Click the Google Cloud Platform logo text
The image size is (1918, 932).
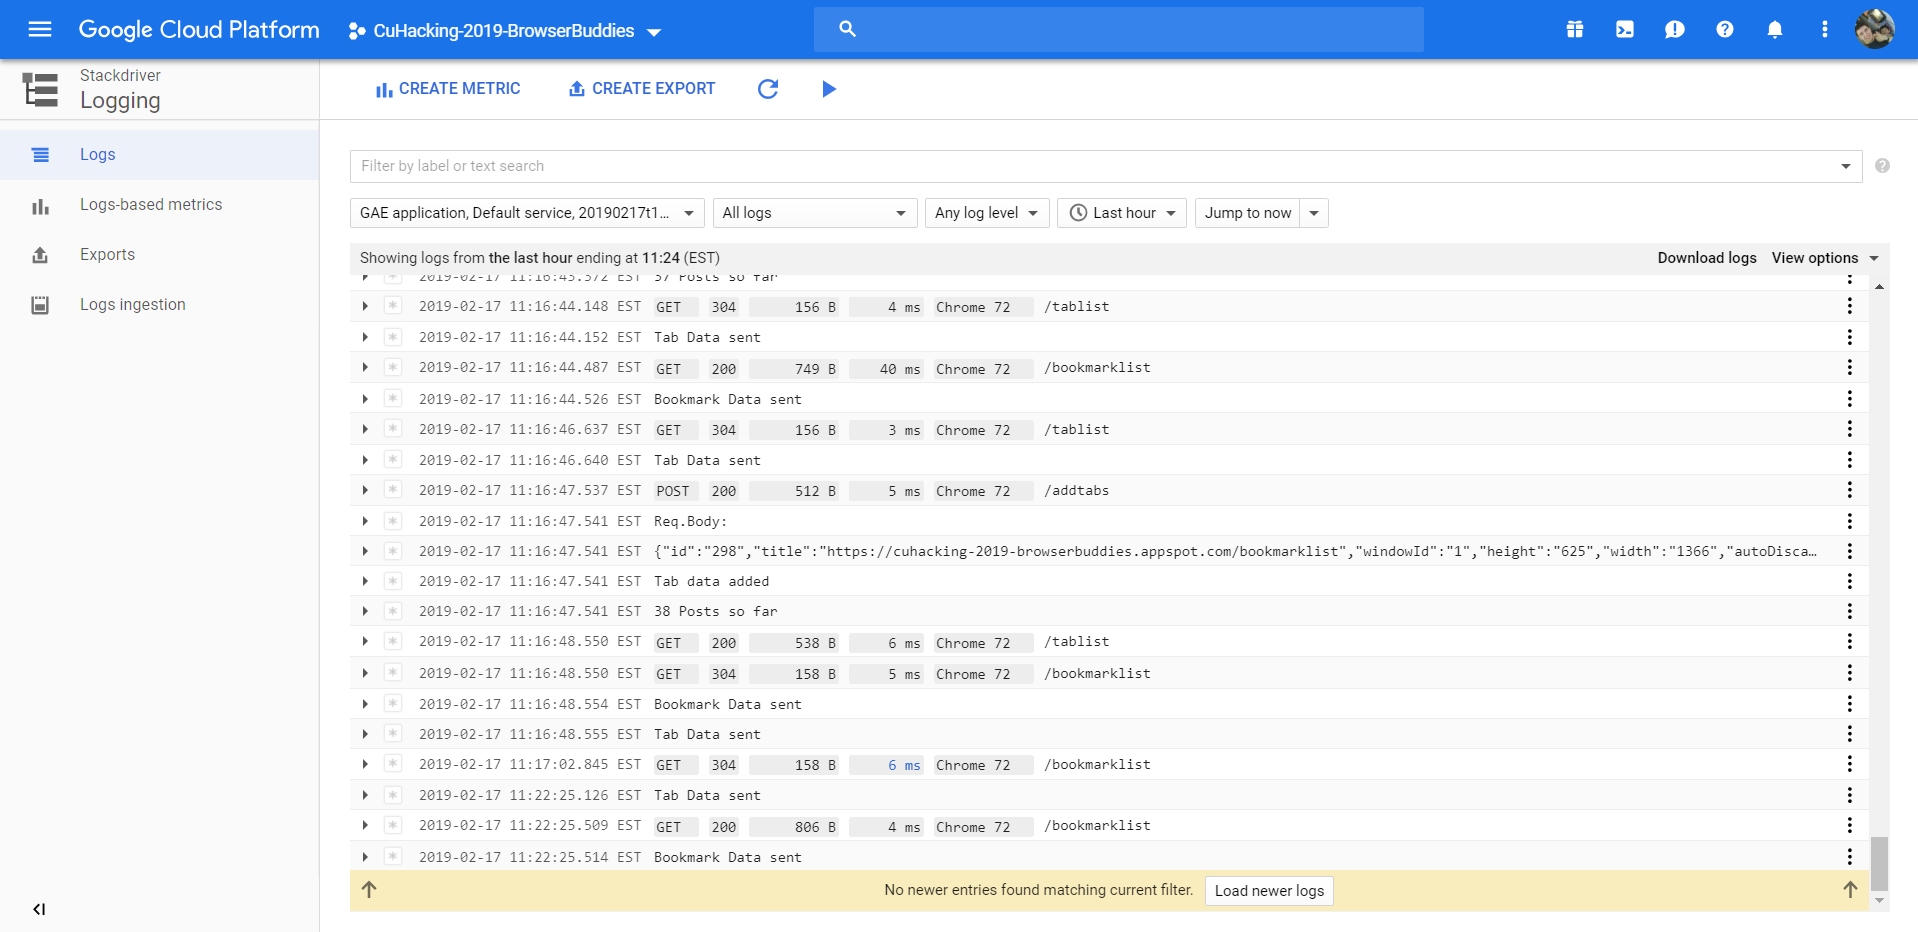click(x=199, y=30)
